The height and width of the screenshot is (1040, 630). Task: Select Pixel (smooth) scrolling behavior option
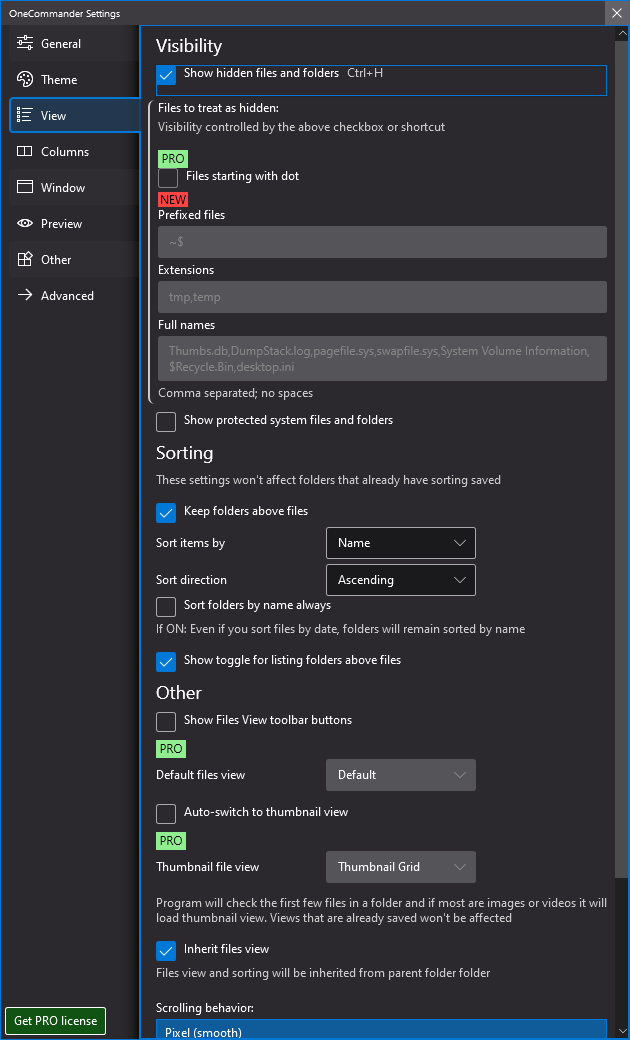[x=381, y=1031]
